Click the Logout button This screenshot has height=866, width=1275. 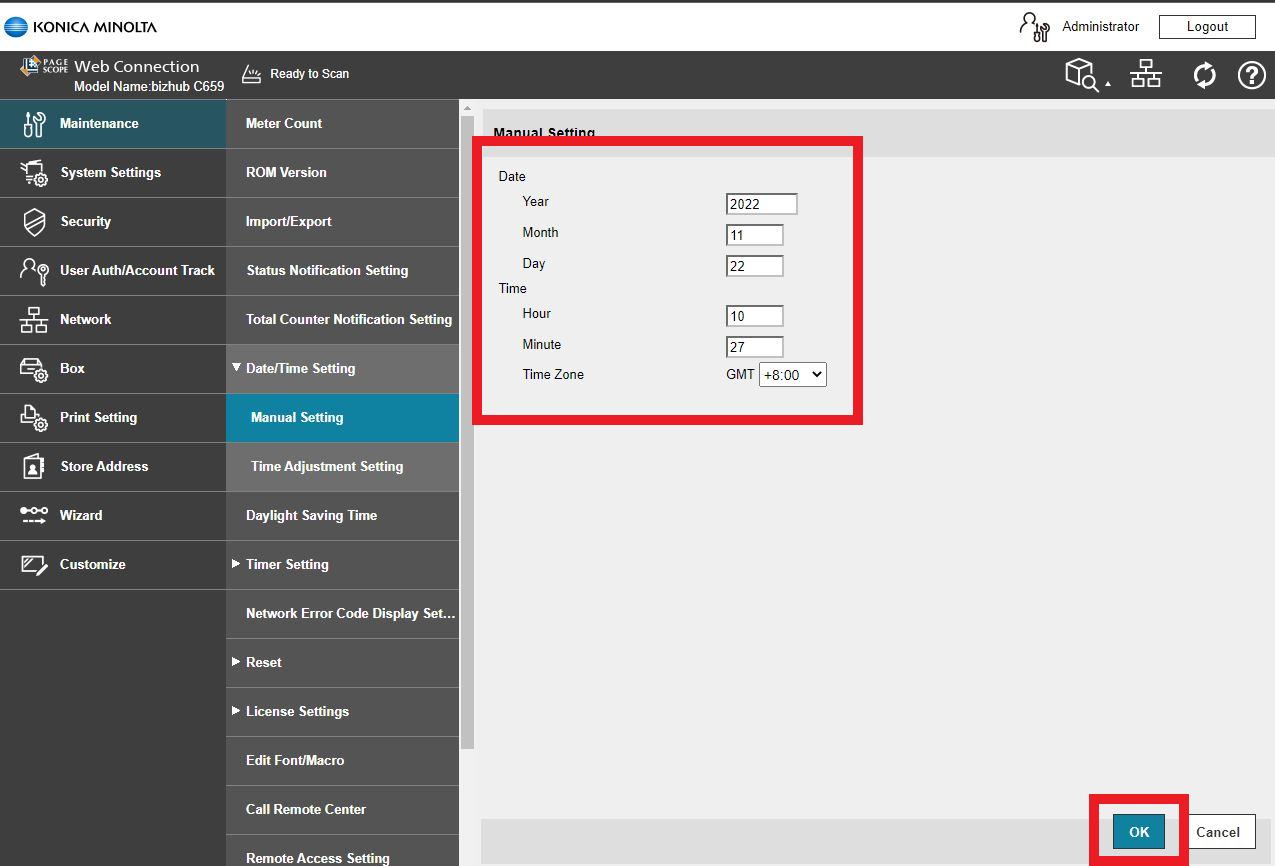coord(1207,27)
